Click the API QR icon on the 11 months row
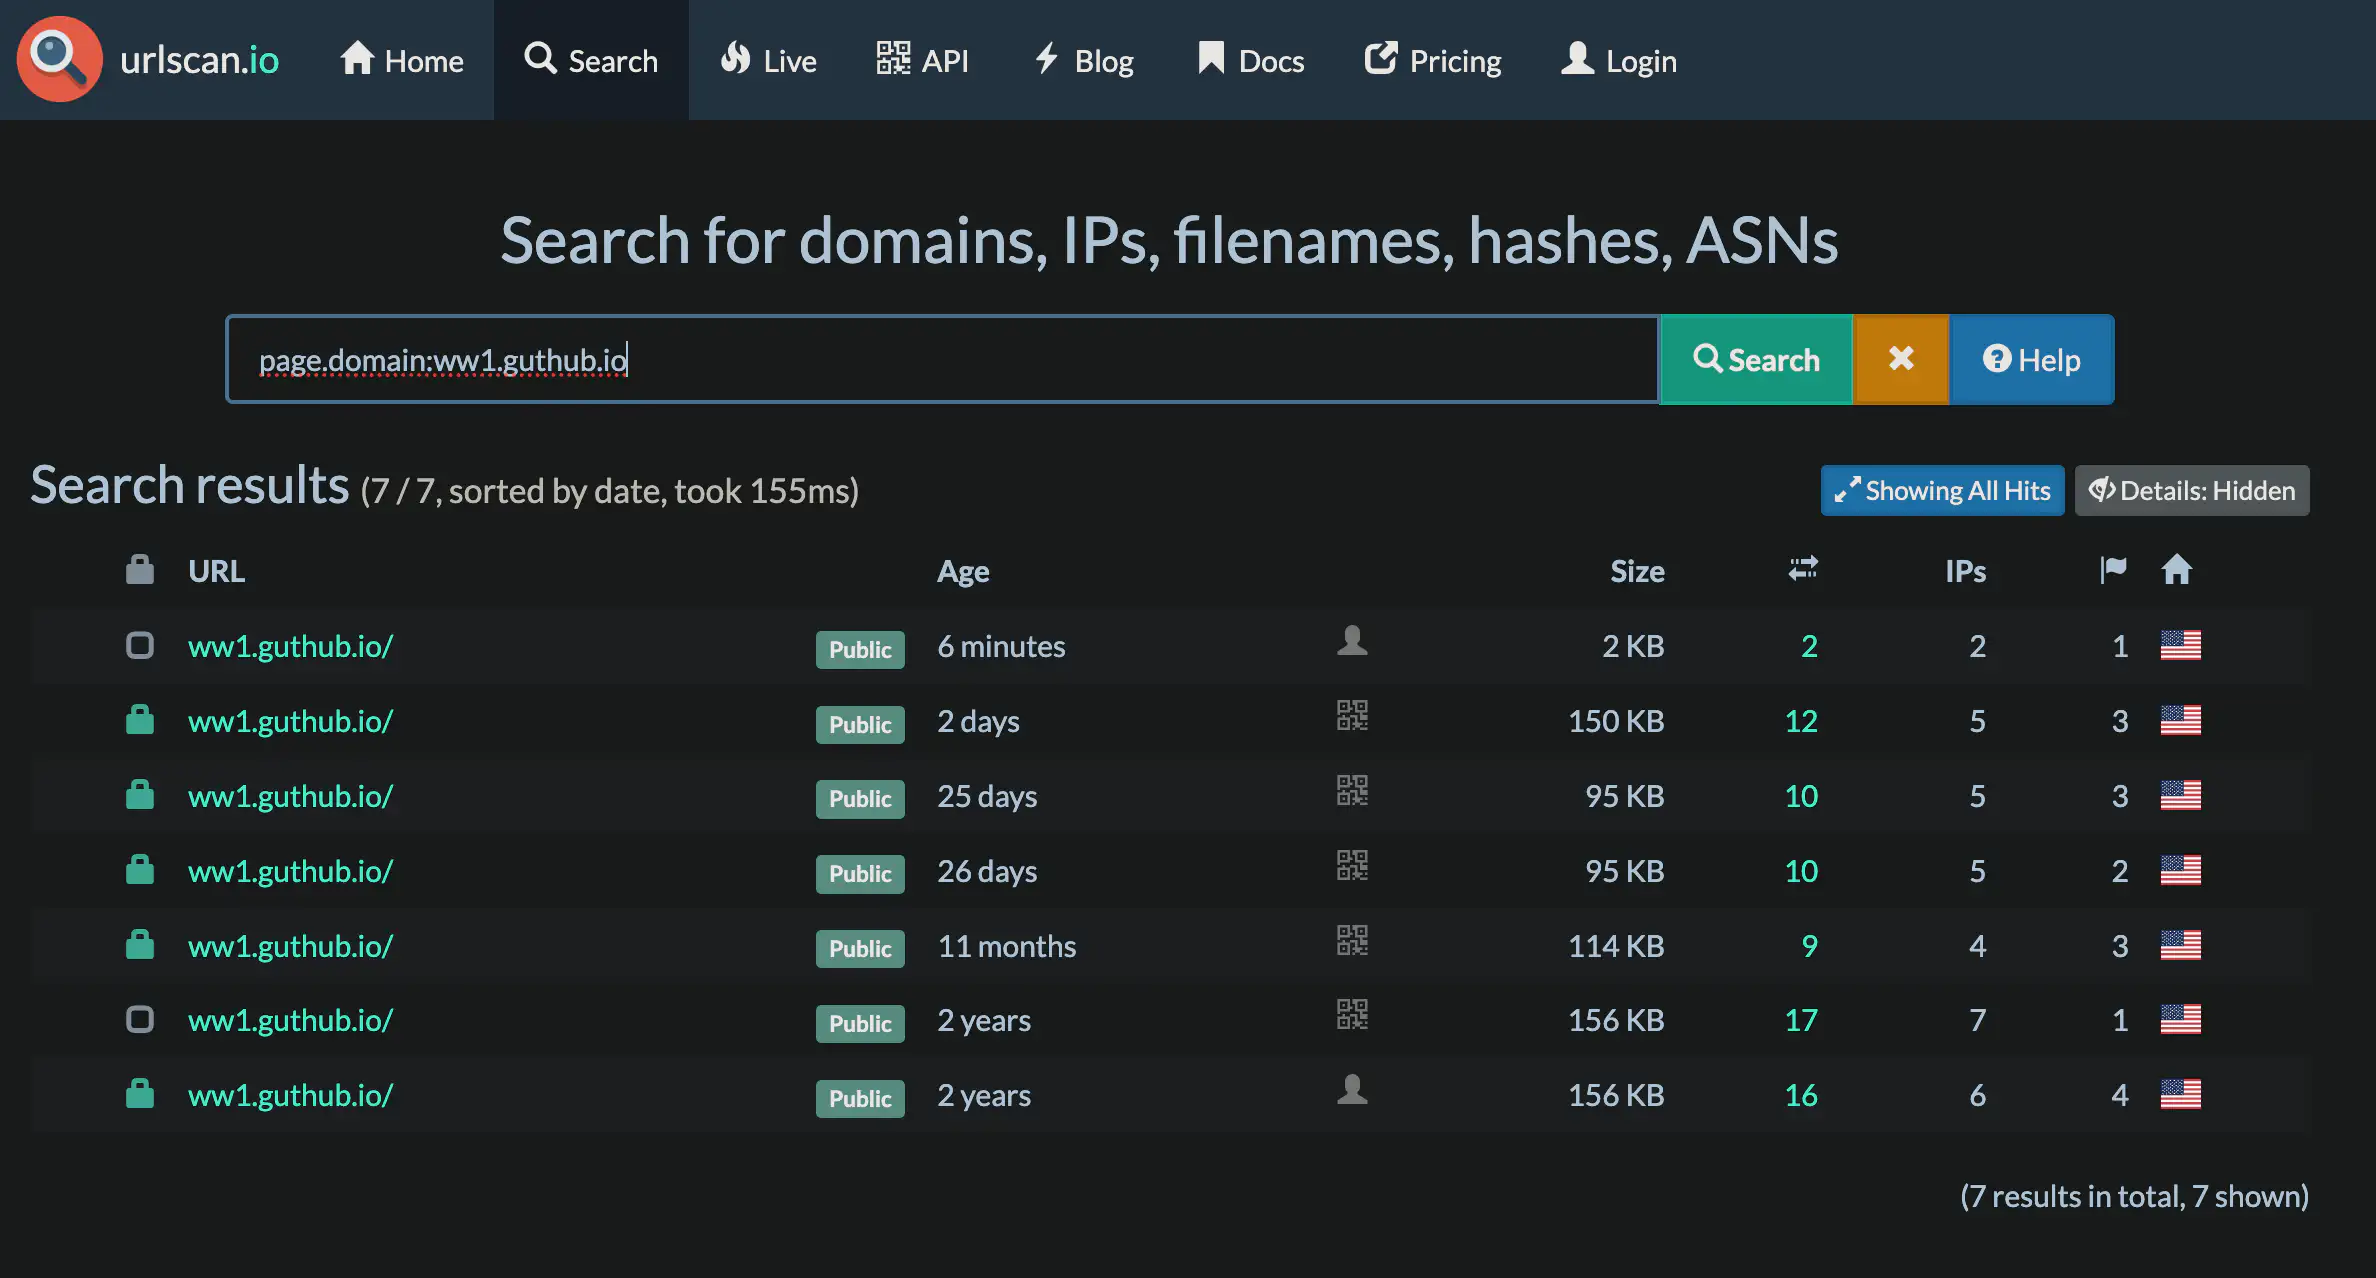Viewport: 2376px width, 1278px height. 1352,940
